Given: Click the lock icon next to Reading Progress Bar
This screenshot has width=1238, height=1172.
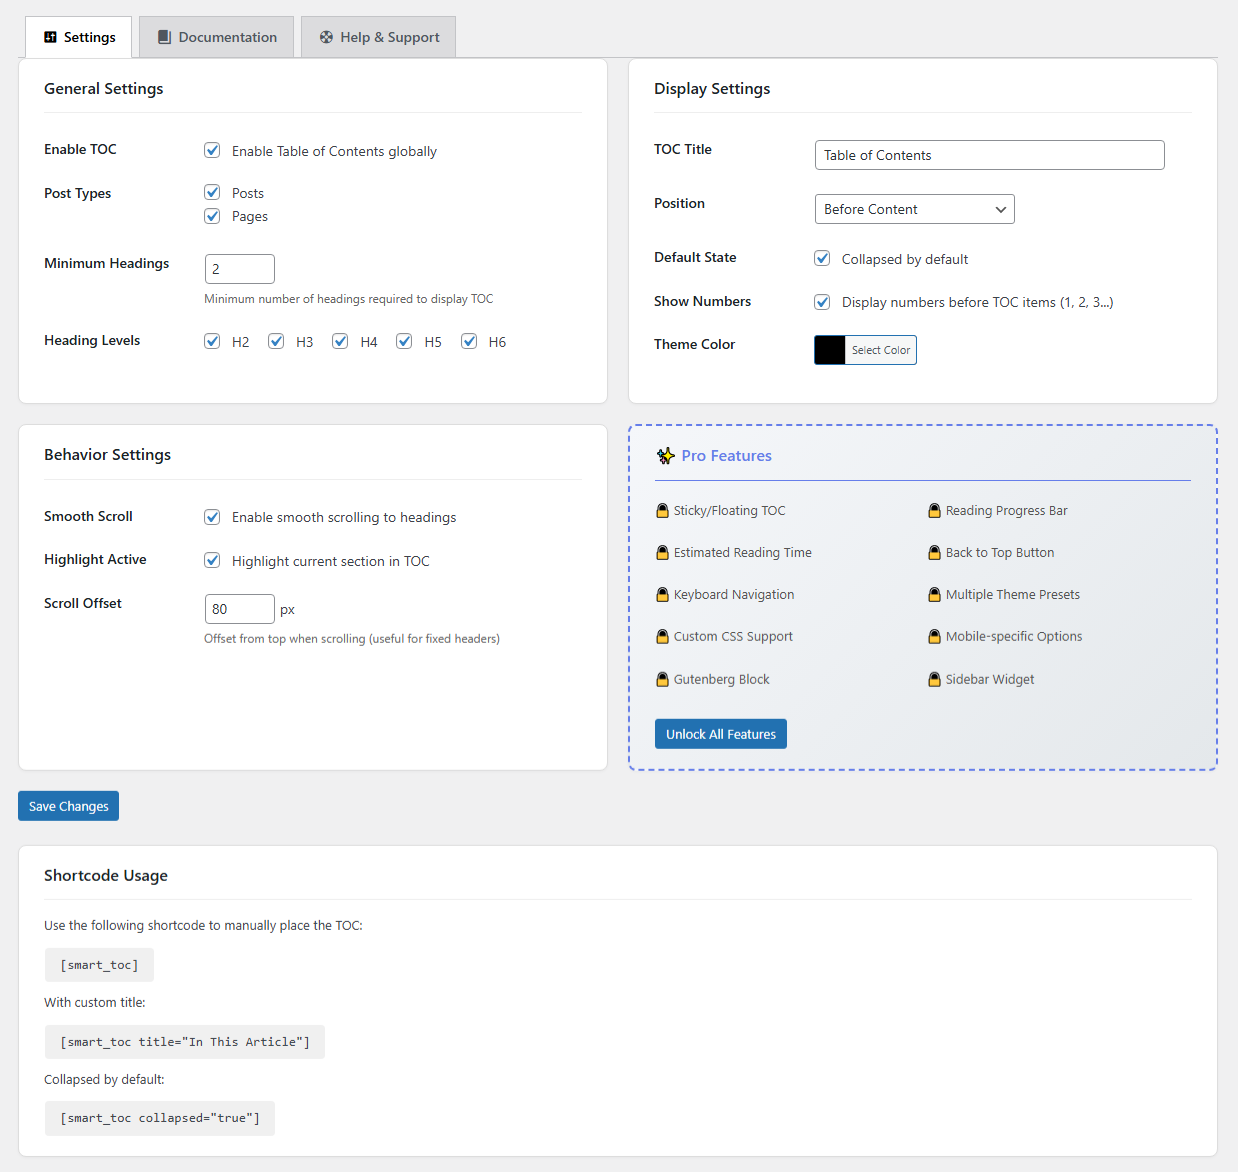Looking at the screenshot, I should [934, 511].
